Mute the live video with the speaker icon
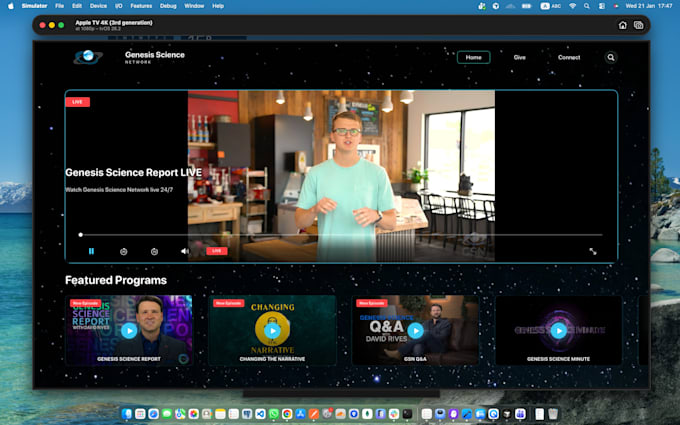 185,251
